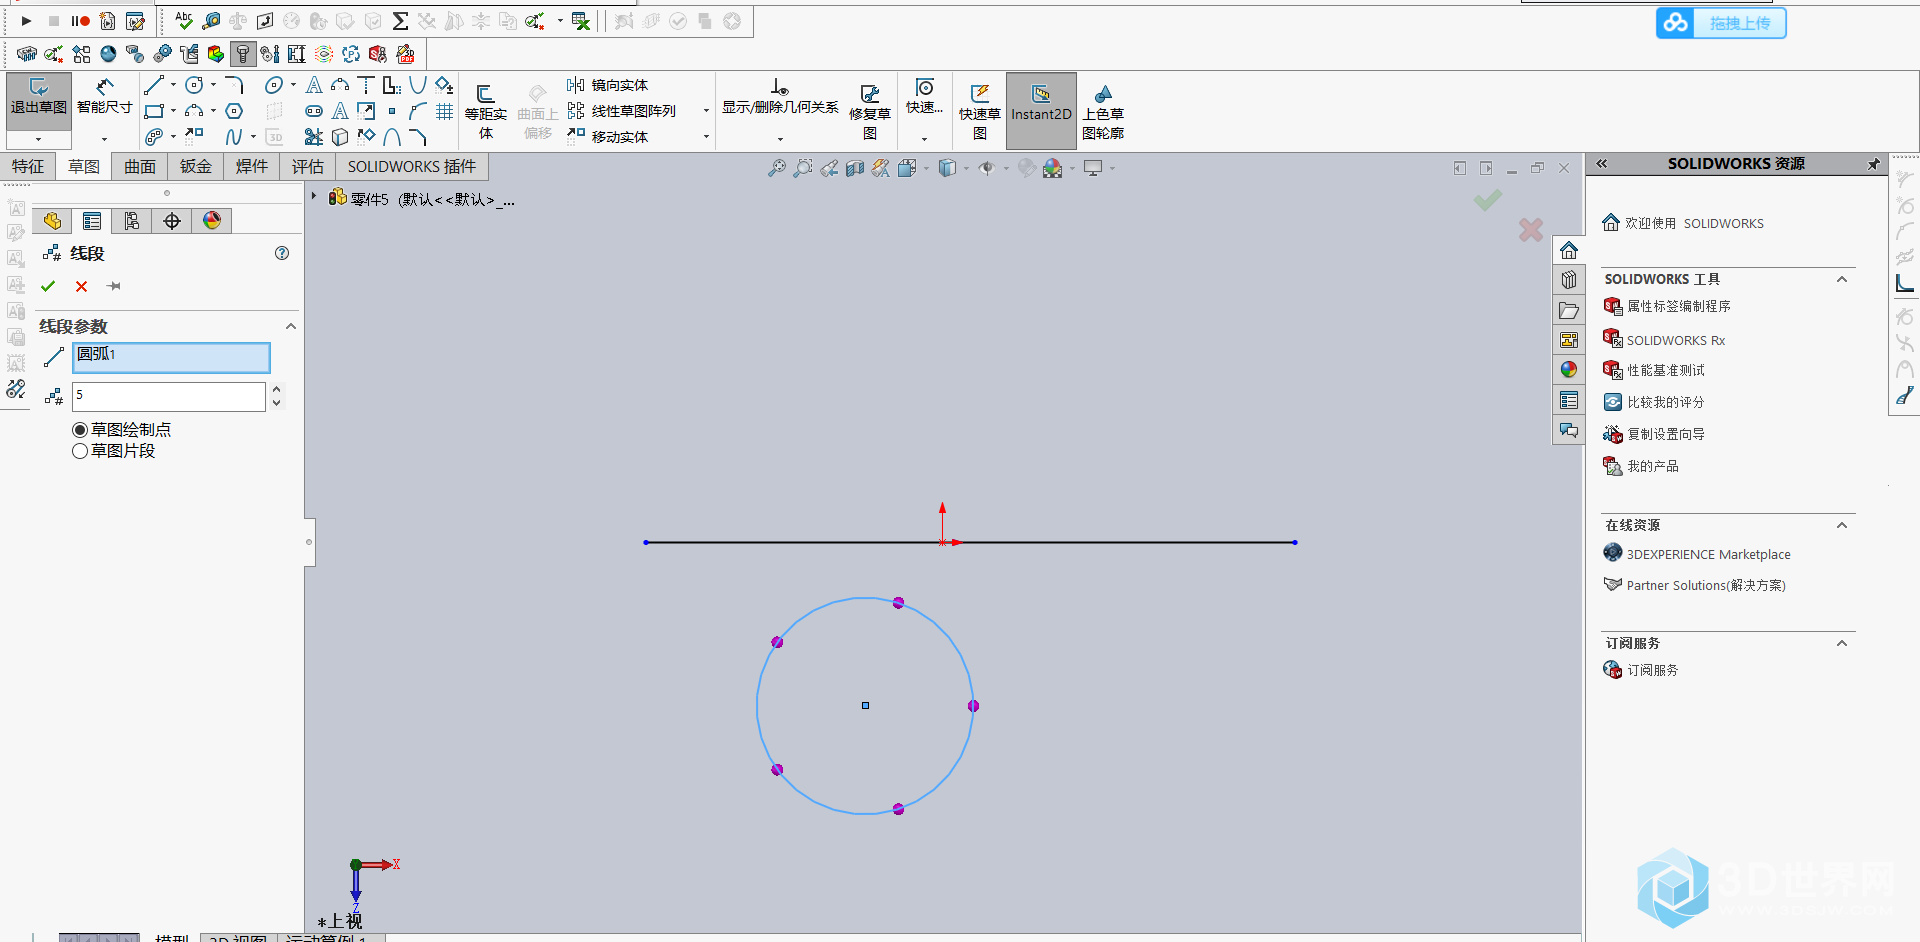Click Shaded Sketch Contours (上色草图轮廓)
The width and height of the screenshot is (1920, 942).
click(1103, 112)
